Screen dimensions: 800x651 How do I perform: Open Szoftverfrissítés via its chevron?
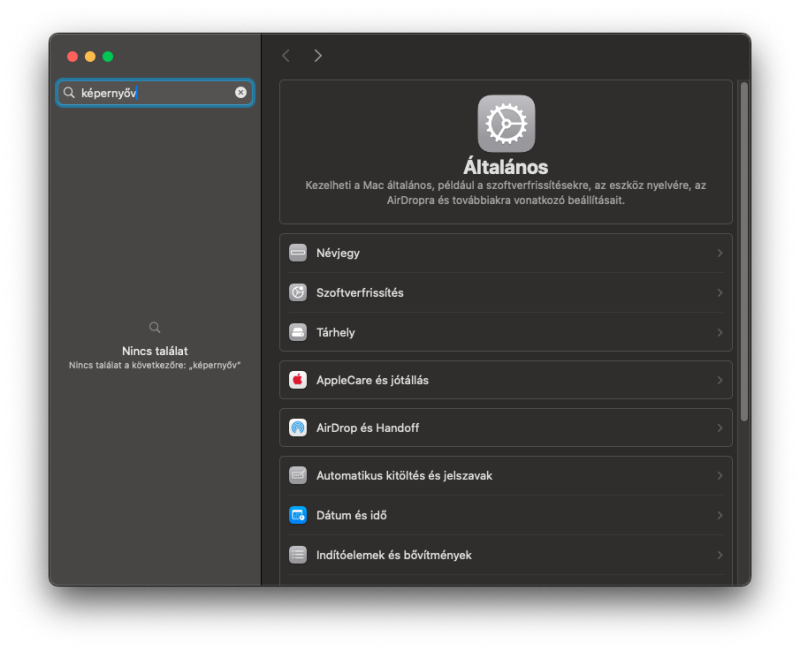[720, 293]
